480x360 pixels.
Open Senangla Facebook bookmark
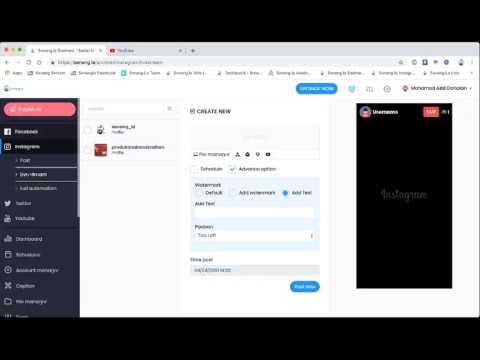93,73
